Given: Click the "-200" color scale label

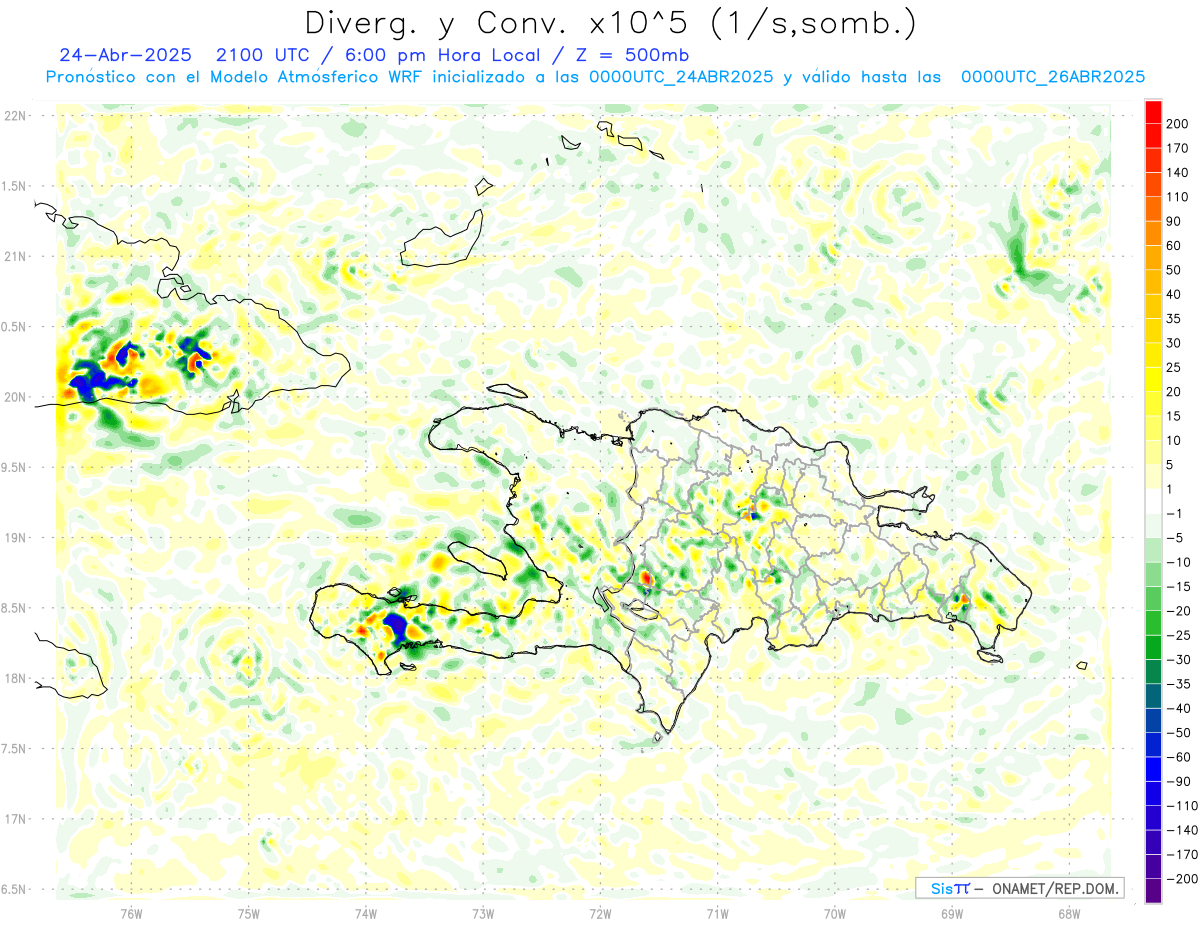Looking at the screenshot, I should pos(1181,879).
